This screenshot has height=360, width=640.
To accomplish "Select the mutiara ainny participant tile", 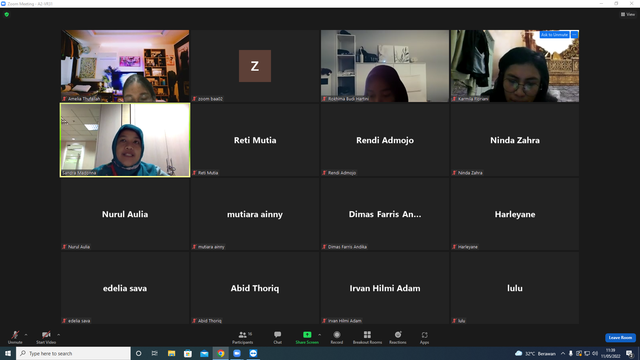I will 255,214.
